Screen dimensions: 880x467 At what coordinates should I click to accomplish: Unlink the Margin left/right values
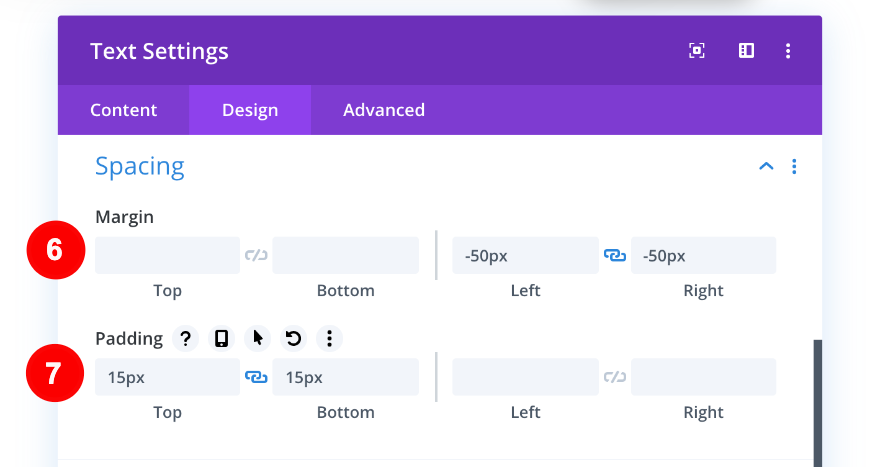tap(615, 256)
